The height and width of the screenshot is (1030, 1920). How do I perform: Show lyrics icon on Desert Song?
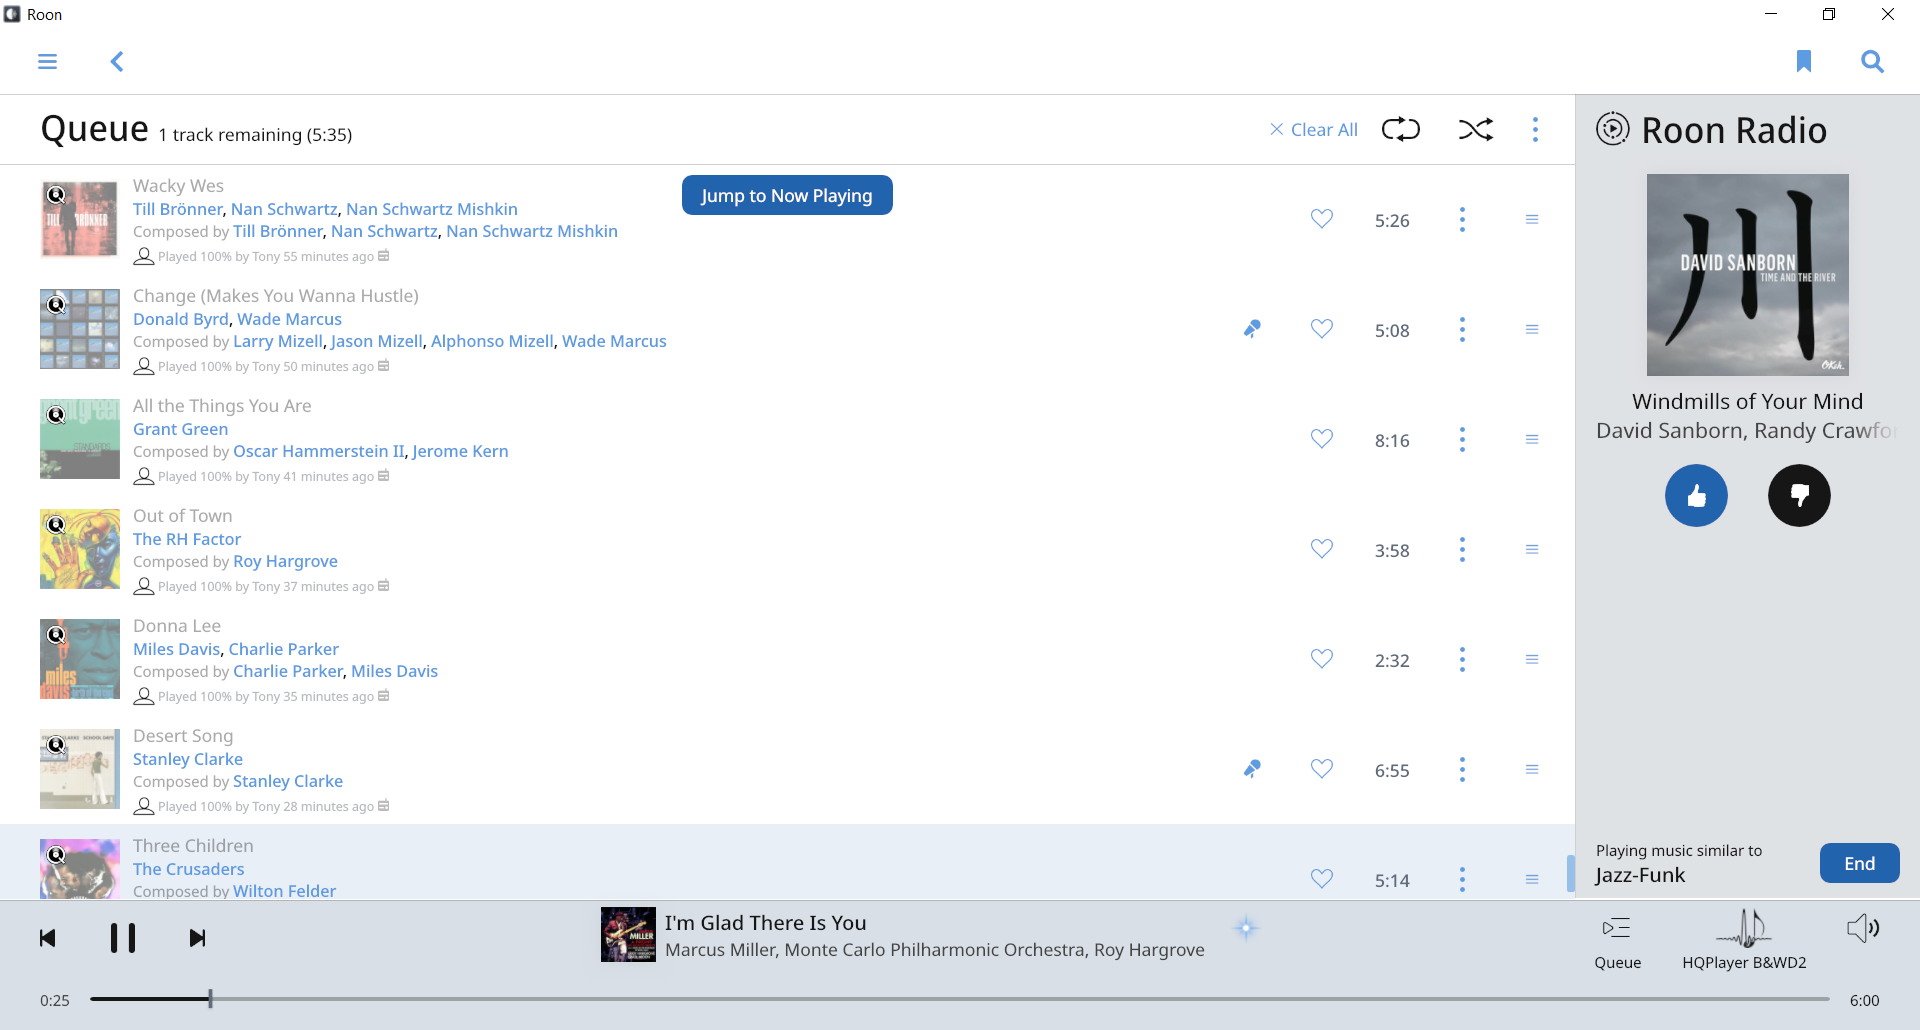[1252, 769]
